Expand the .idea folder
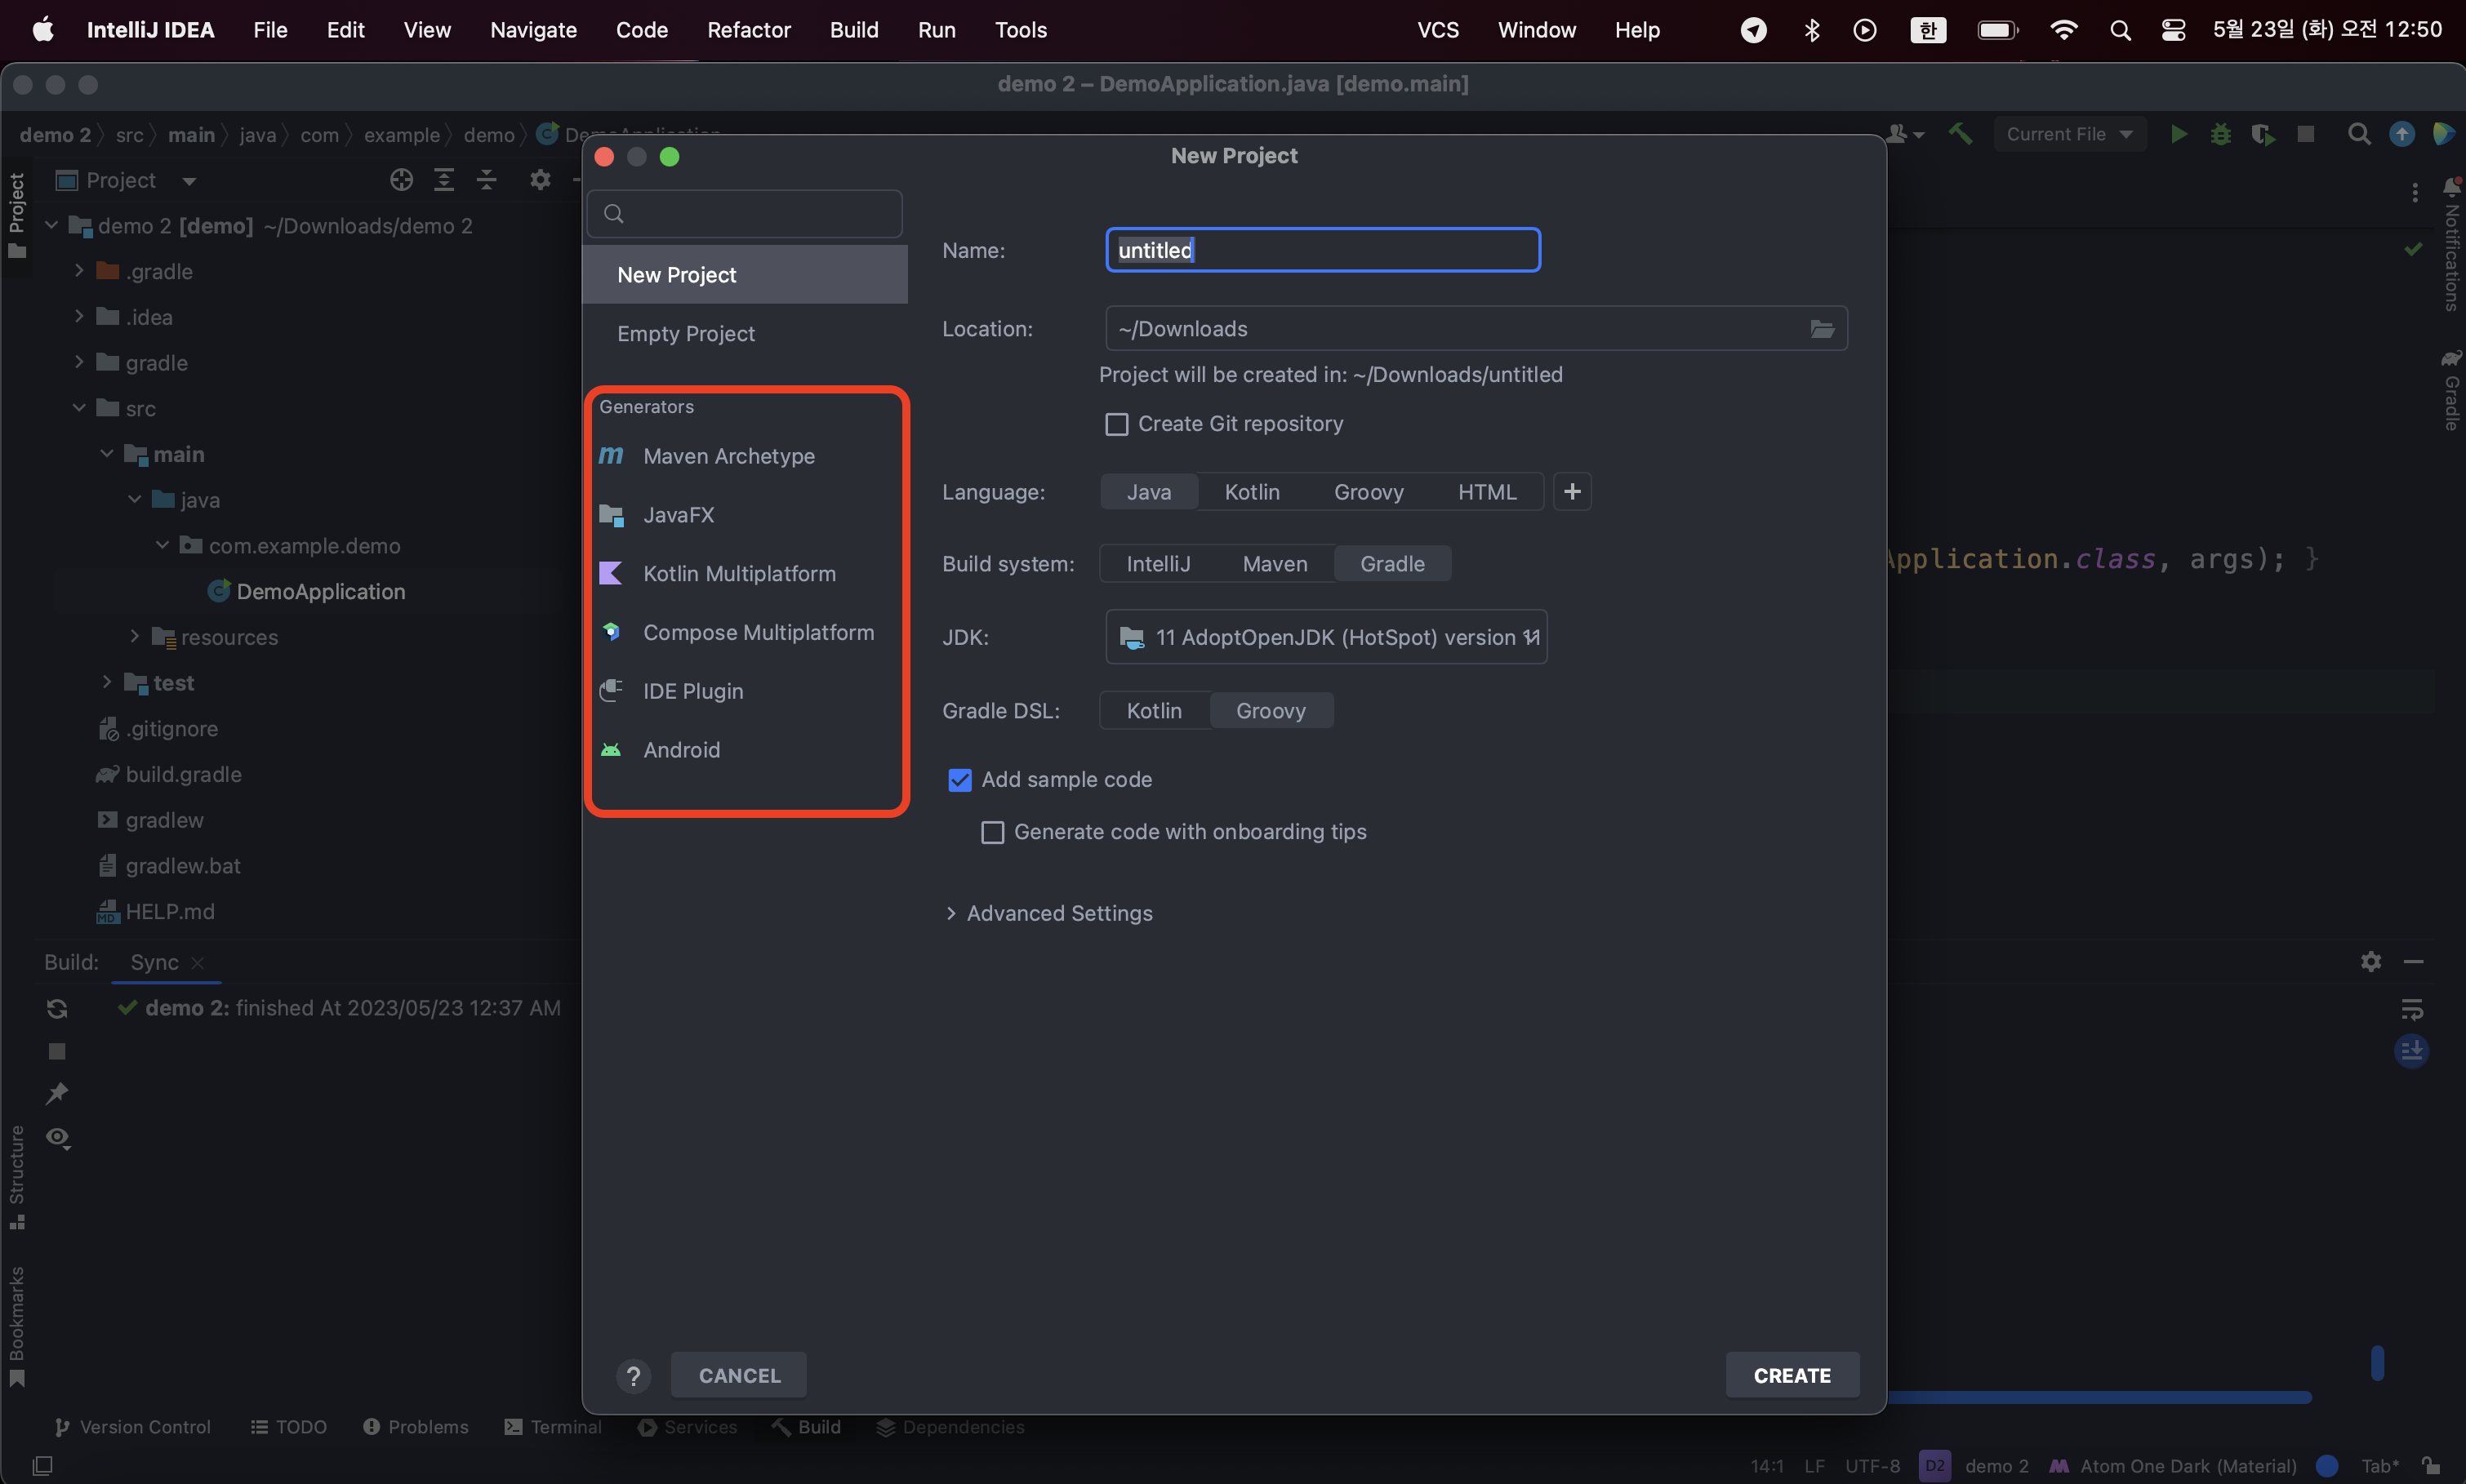This screenshot has width=2466, height=1484. coord(78,317)
